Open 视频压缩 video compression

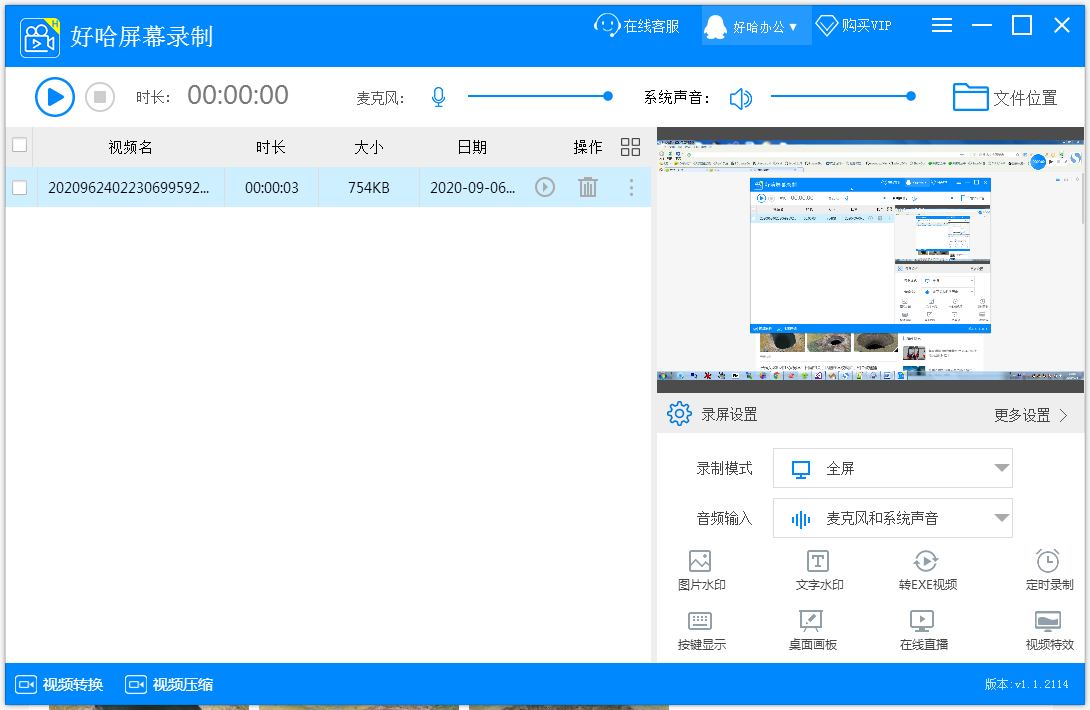pyautogui.click(x=169, y=684)
